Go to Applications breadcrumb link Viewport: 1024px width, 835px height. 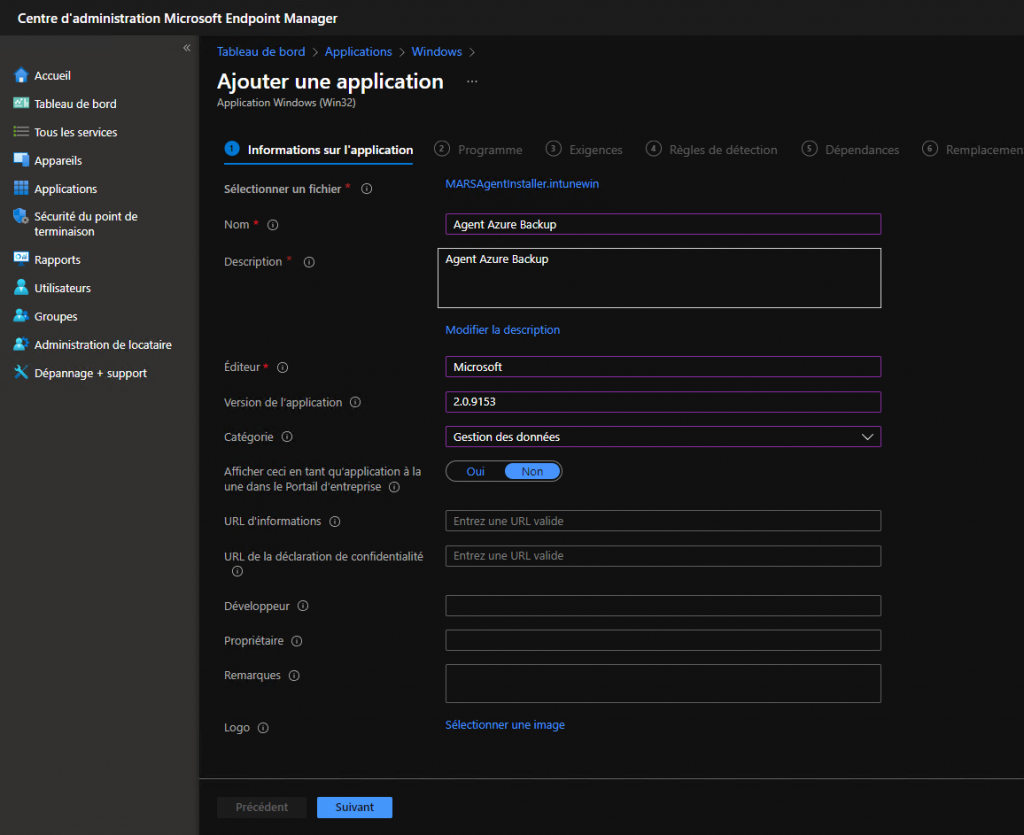(x=359, y=52)
